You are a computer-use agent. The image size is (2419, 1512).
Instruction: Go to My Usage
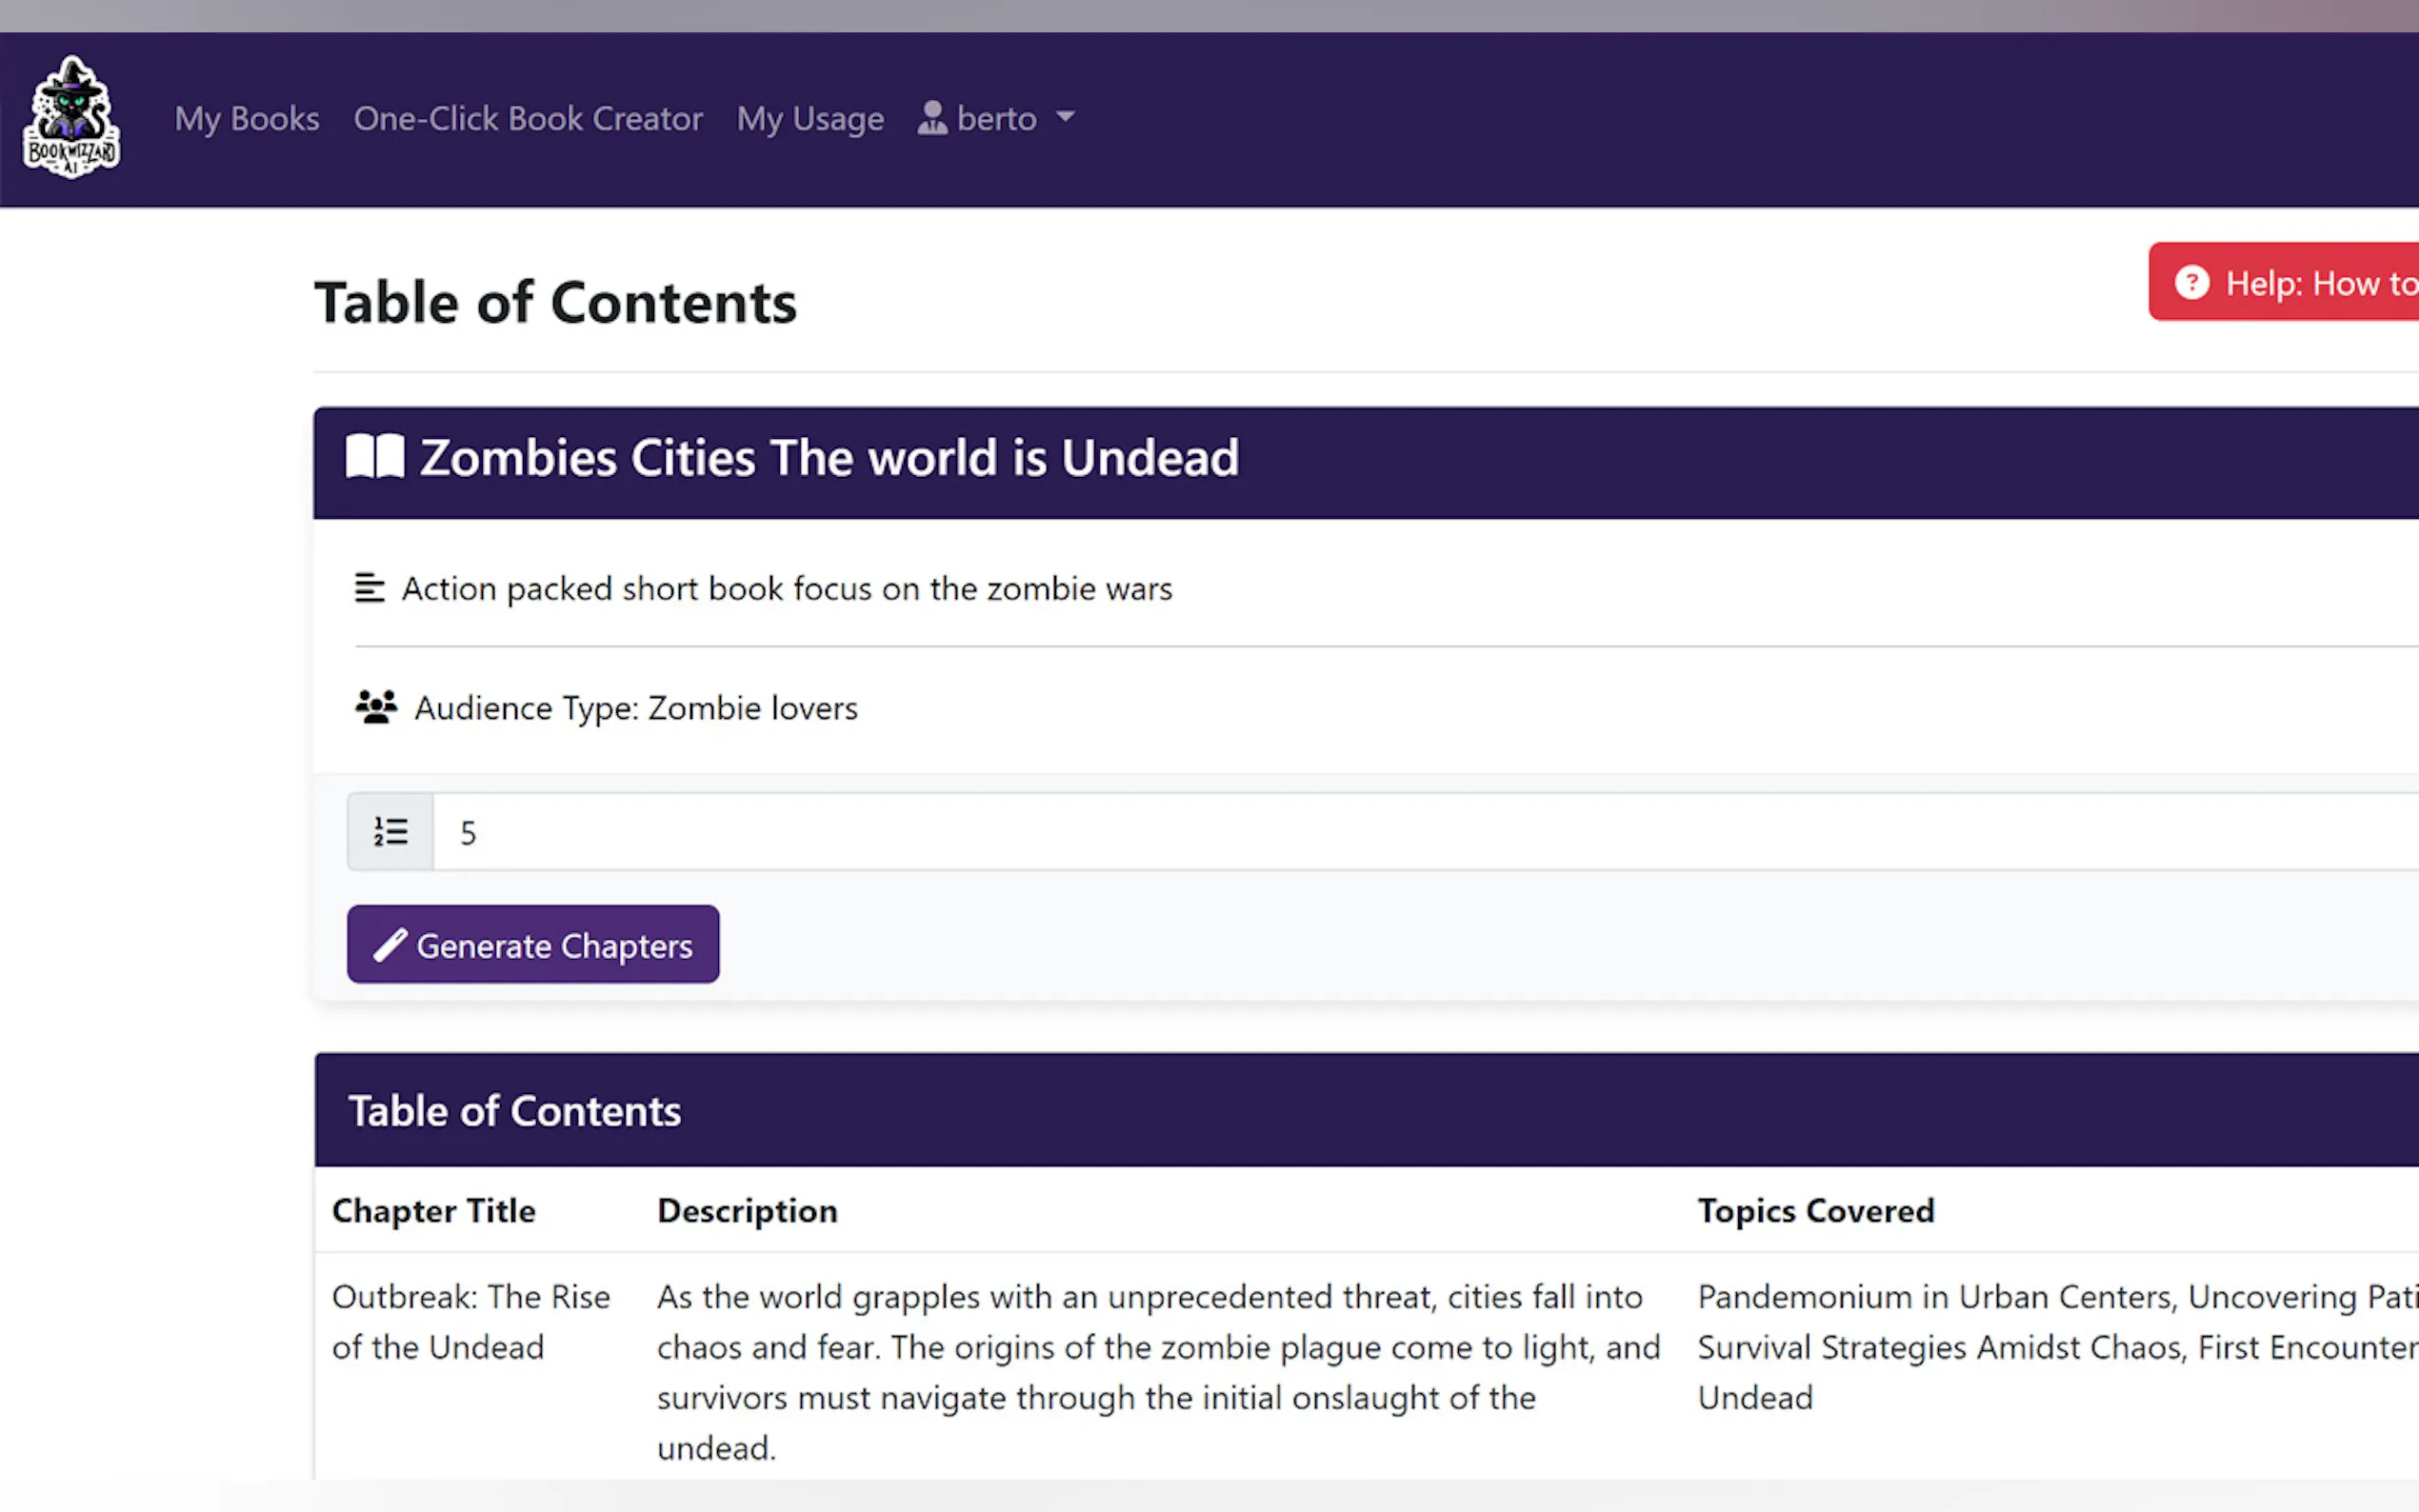point(810,118)
